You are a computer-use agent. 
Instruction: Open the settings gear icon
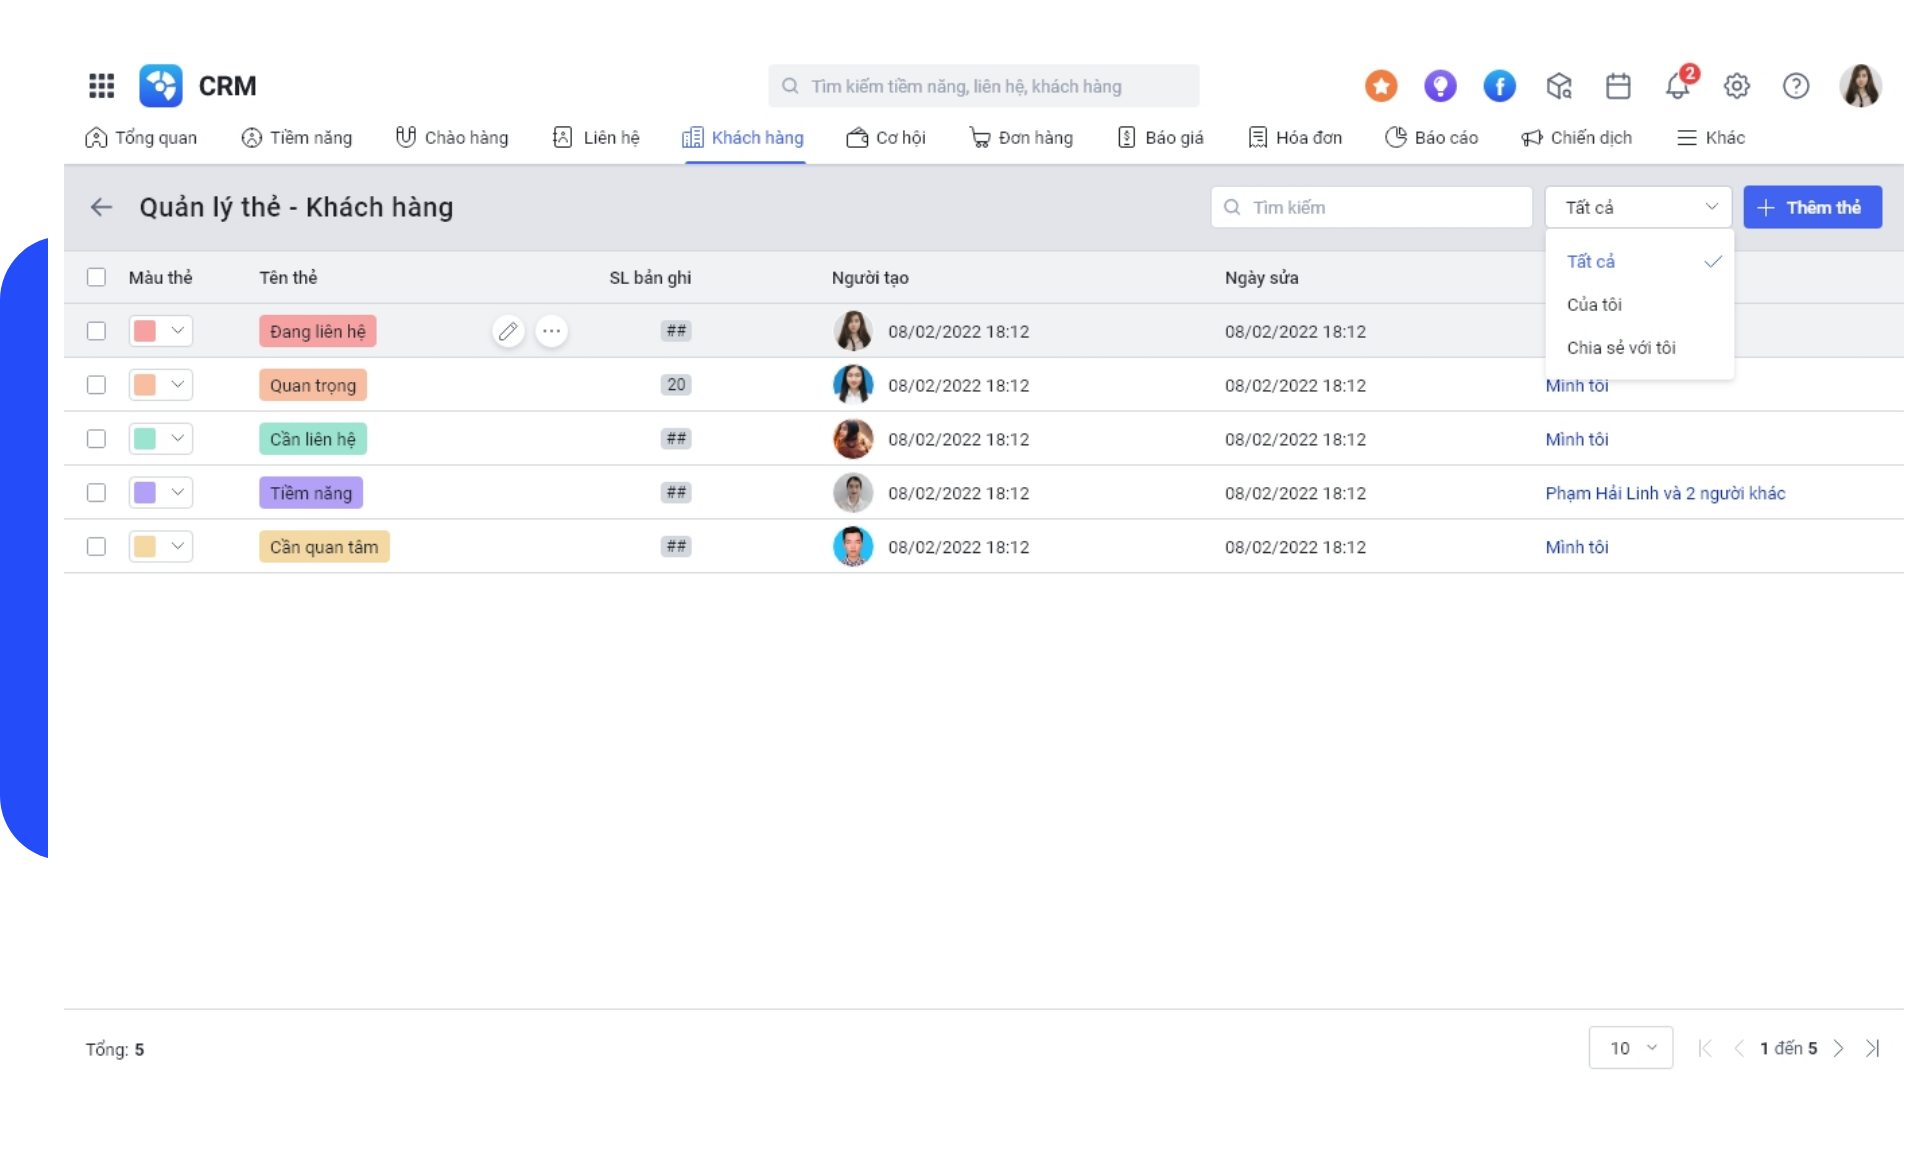click(1737, 87)
